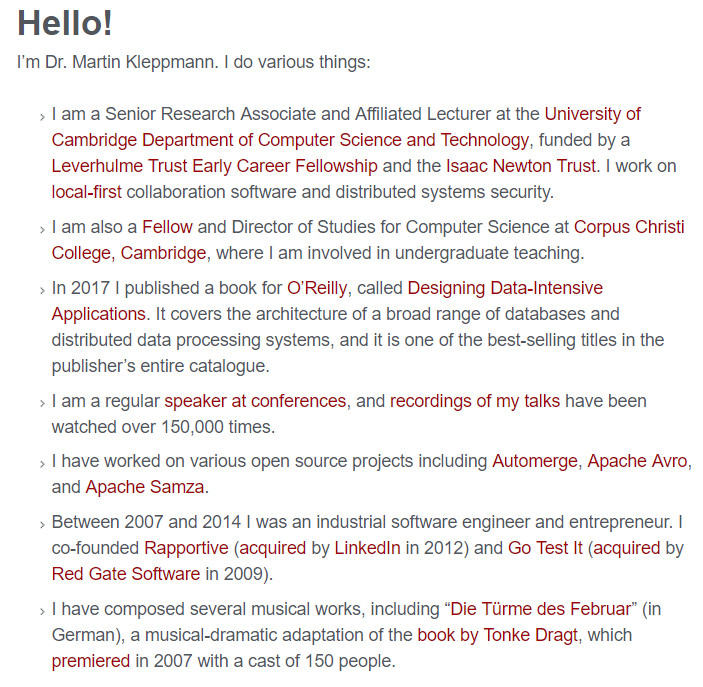Open the Isaac Newton Trust link

tap(521, 166)
